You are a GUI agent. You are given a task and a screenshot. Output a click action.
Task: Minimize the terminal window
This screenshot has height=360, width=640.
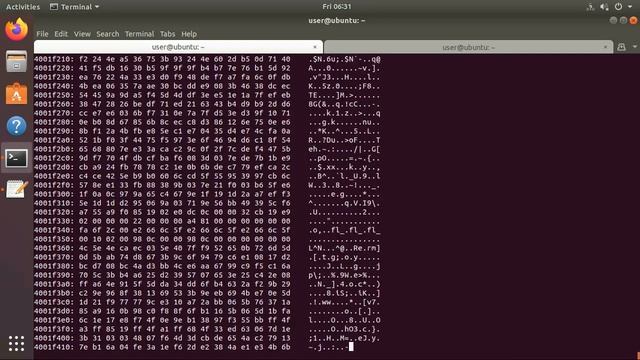(x=613, y=20)
